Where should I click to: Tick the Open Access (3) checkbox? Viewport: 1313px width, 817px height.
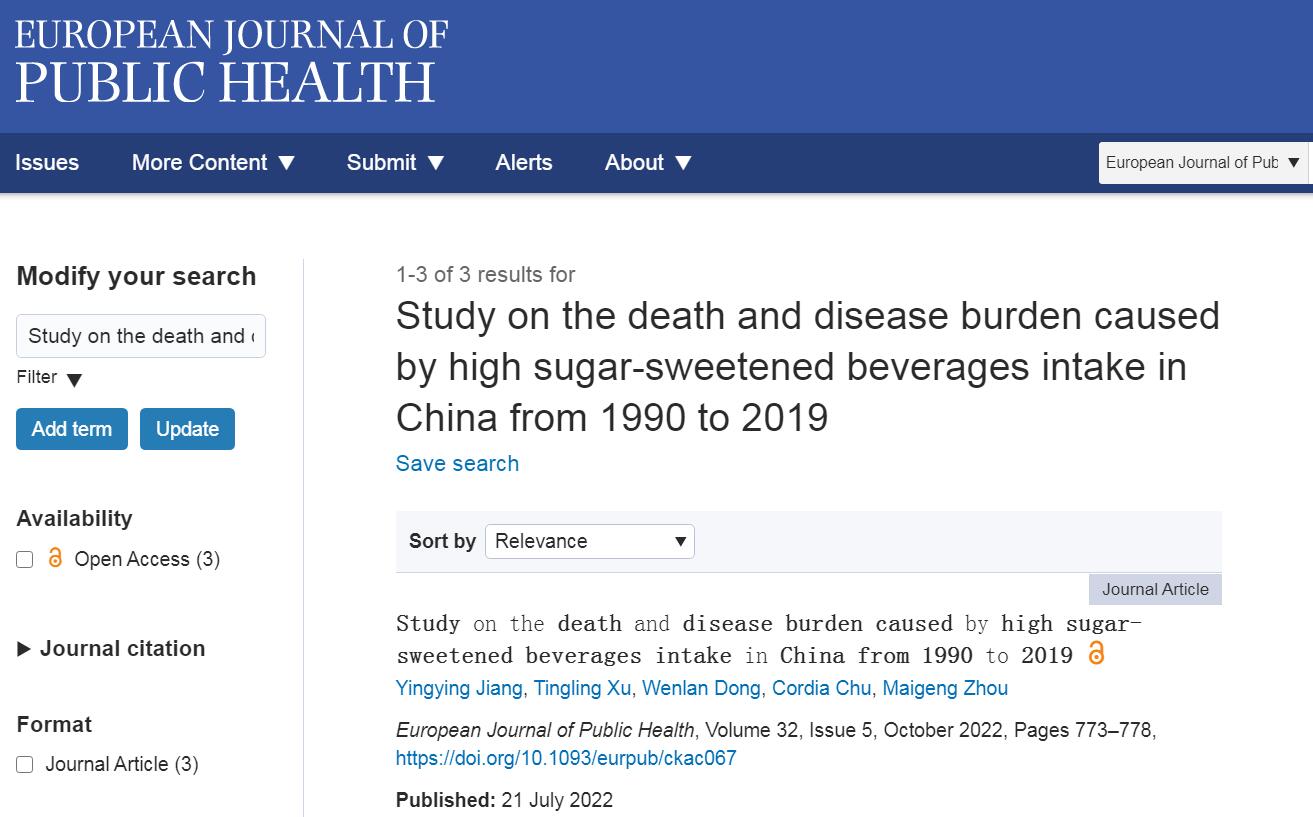[x=25, y=560]
